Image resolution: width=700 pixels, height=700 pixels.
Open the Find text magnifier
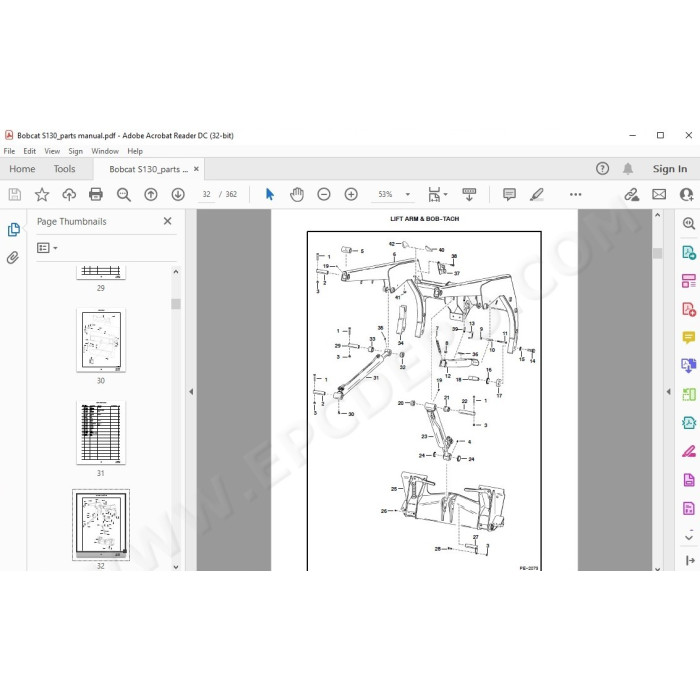pyautogui.click(x=124, y=195)
